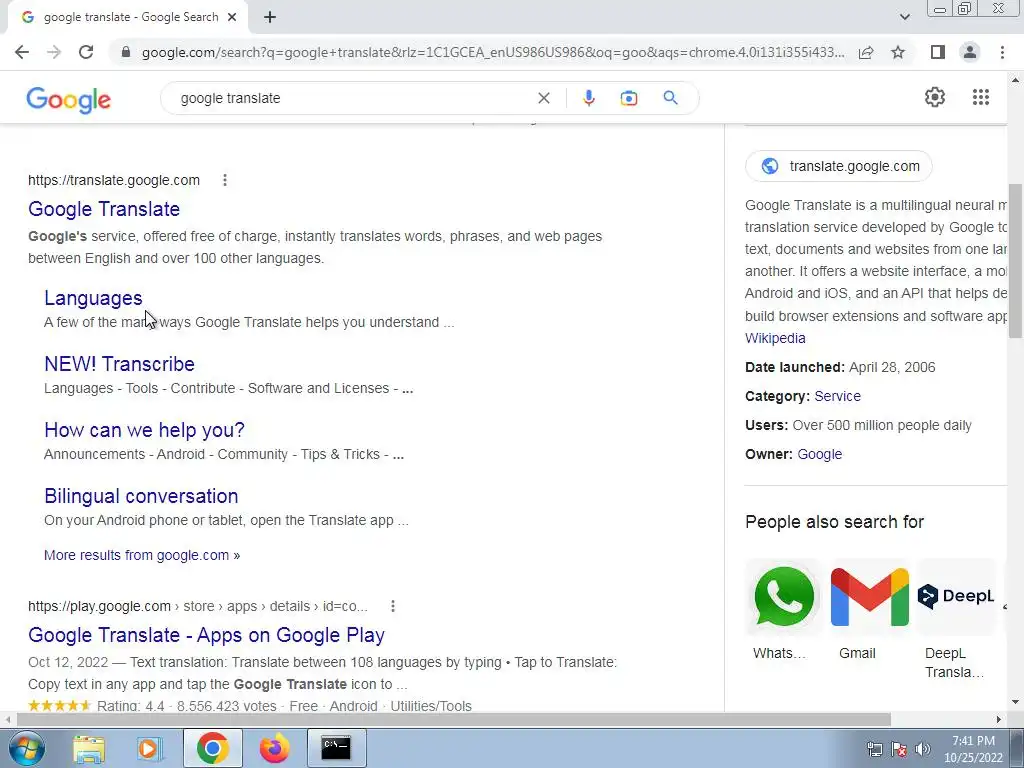
Task: Clear the search box with the X
Action: 543,98
